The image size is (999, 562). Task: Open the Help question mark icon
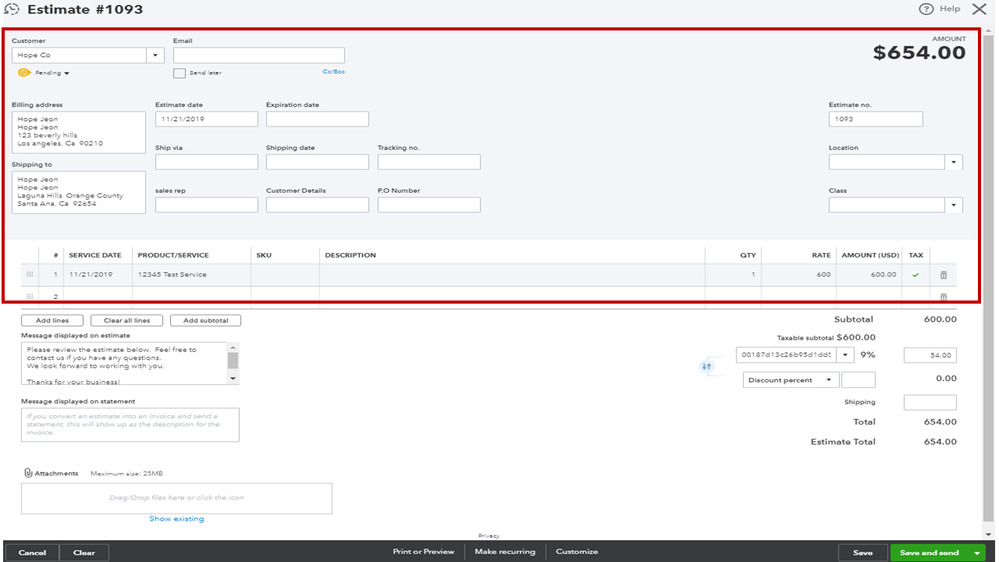[x=926, y=9]
